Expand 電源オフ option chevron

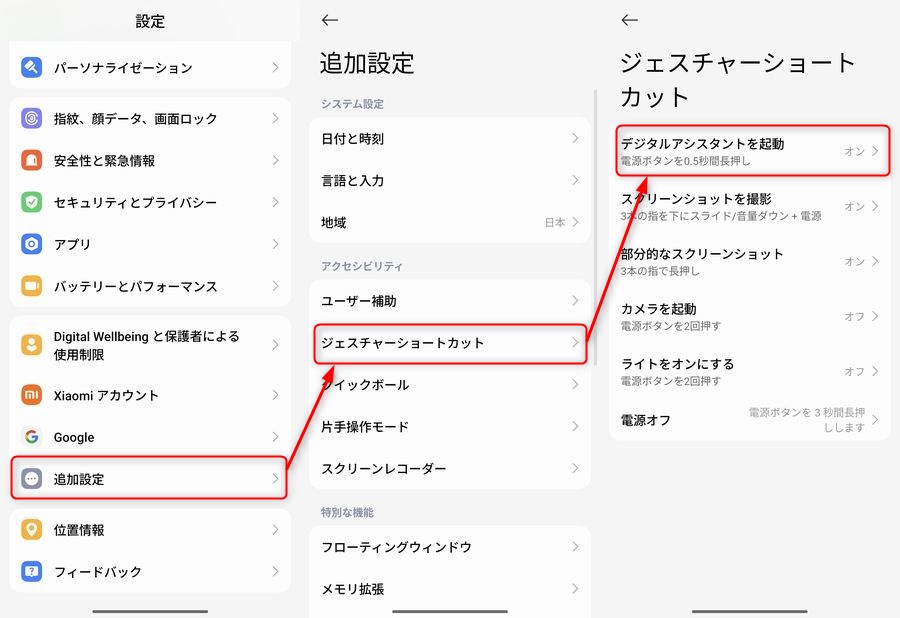(x=875, y=420)
